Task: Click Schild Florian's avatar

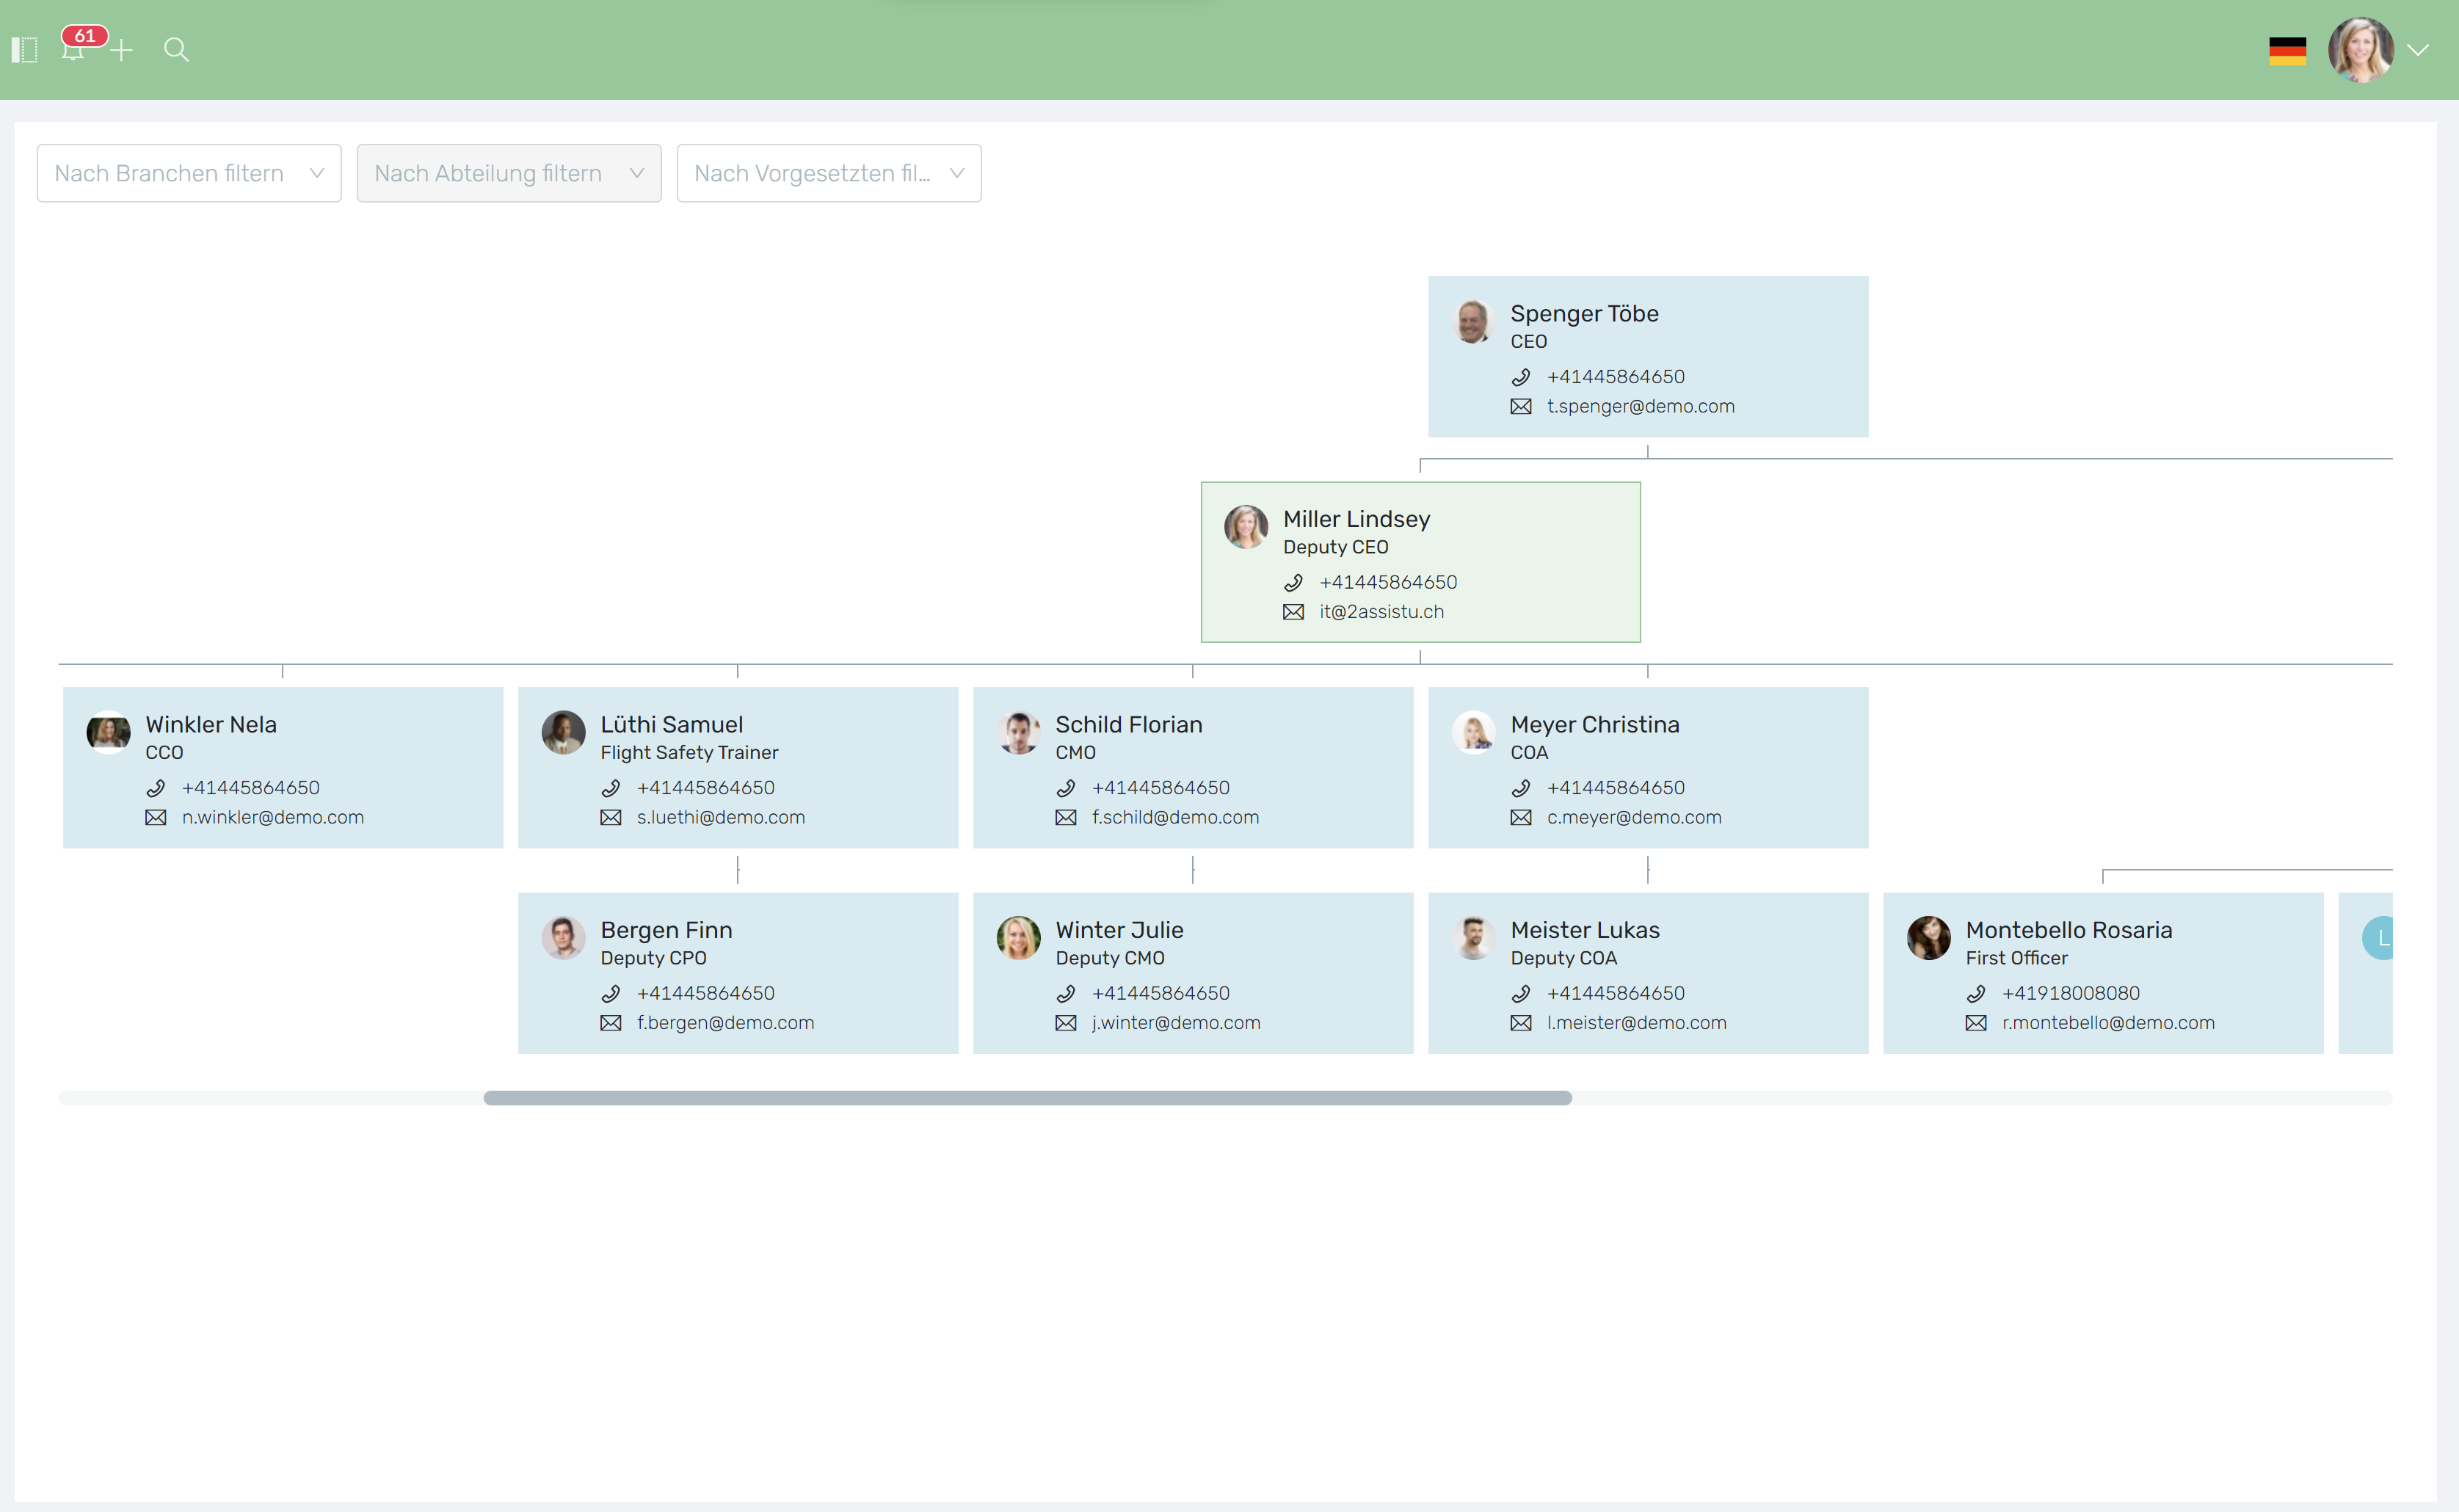Action: click(x=1018, y=733)
